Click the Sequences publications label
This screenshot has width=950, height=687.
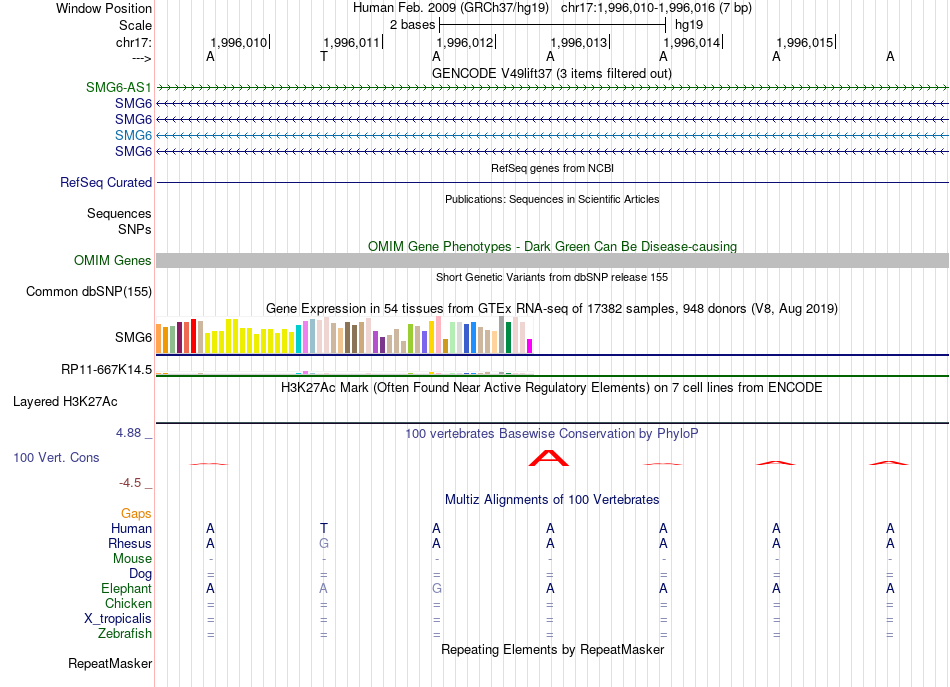(119, 213)
